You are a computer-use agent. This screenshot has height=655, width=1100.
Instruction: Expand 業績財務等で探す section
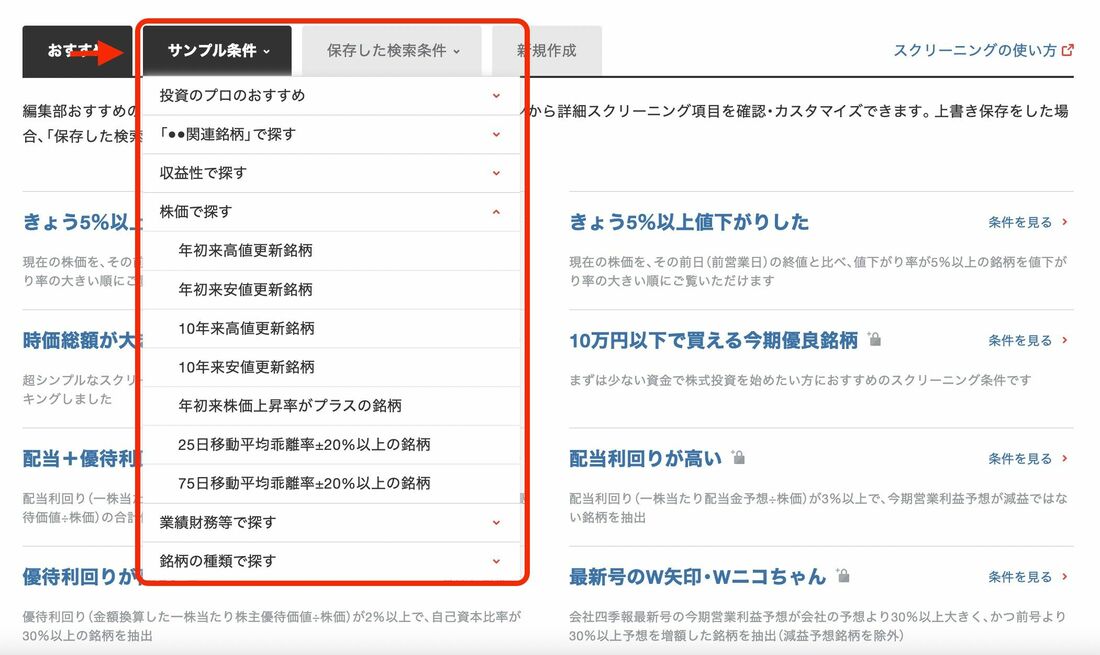click(332, 522)
